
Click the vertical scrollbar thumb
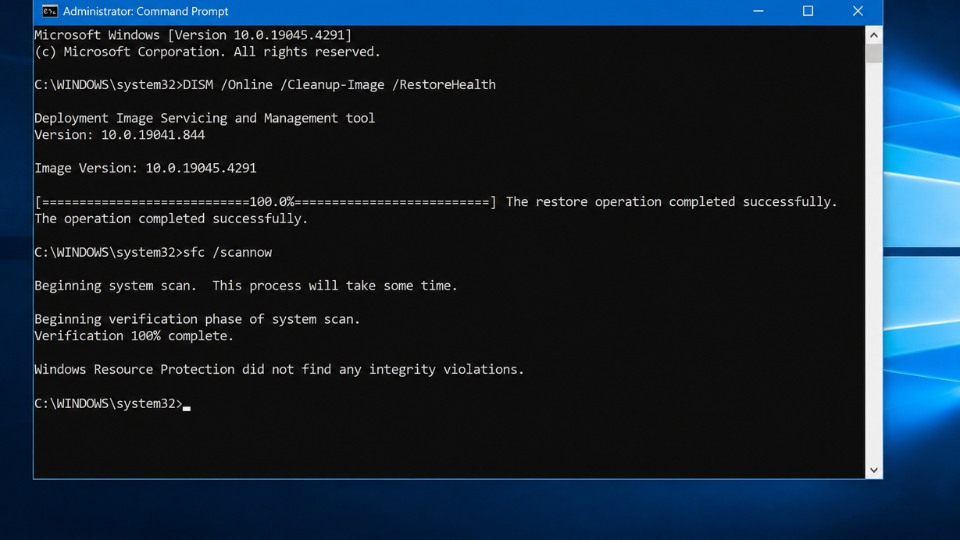click(x=874, y=53)
